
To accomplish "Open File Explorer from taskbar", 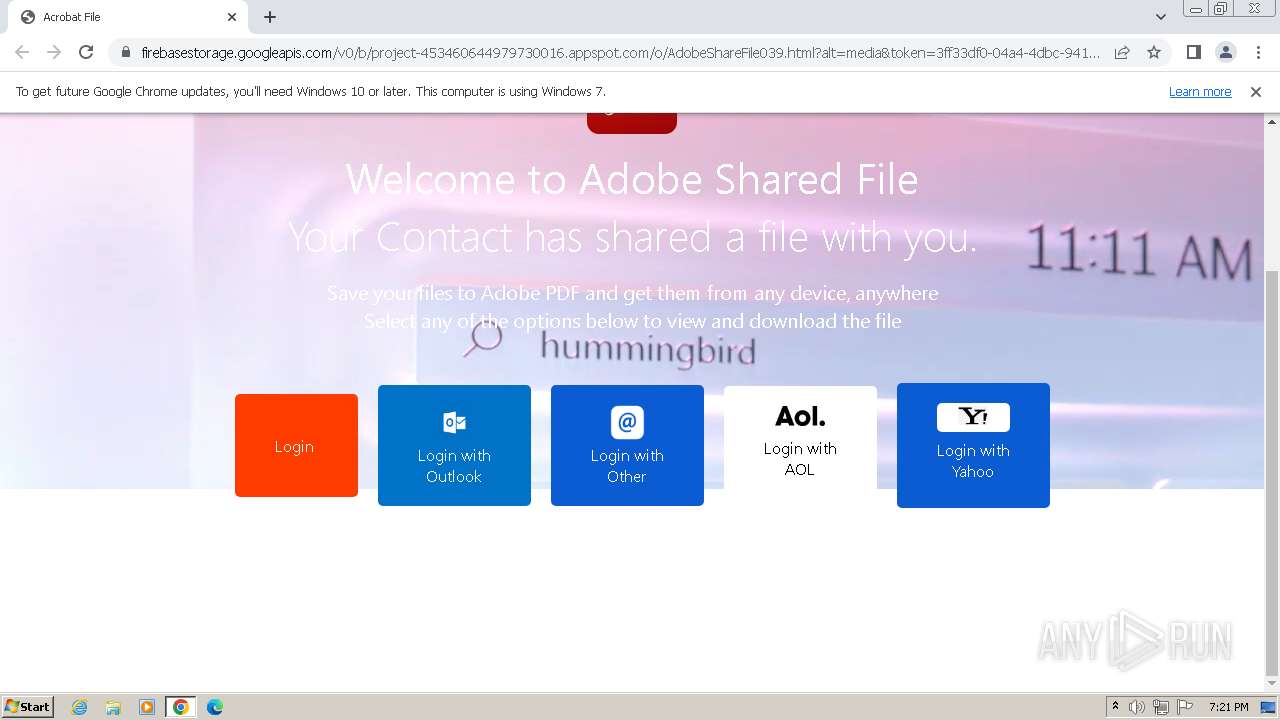I will click(x=113, y=707).
